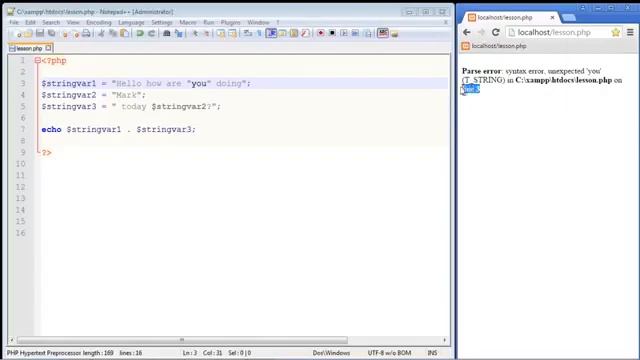Open the Run menu
This screenshot has width=640, height=360.
click(209, 22)
